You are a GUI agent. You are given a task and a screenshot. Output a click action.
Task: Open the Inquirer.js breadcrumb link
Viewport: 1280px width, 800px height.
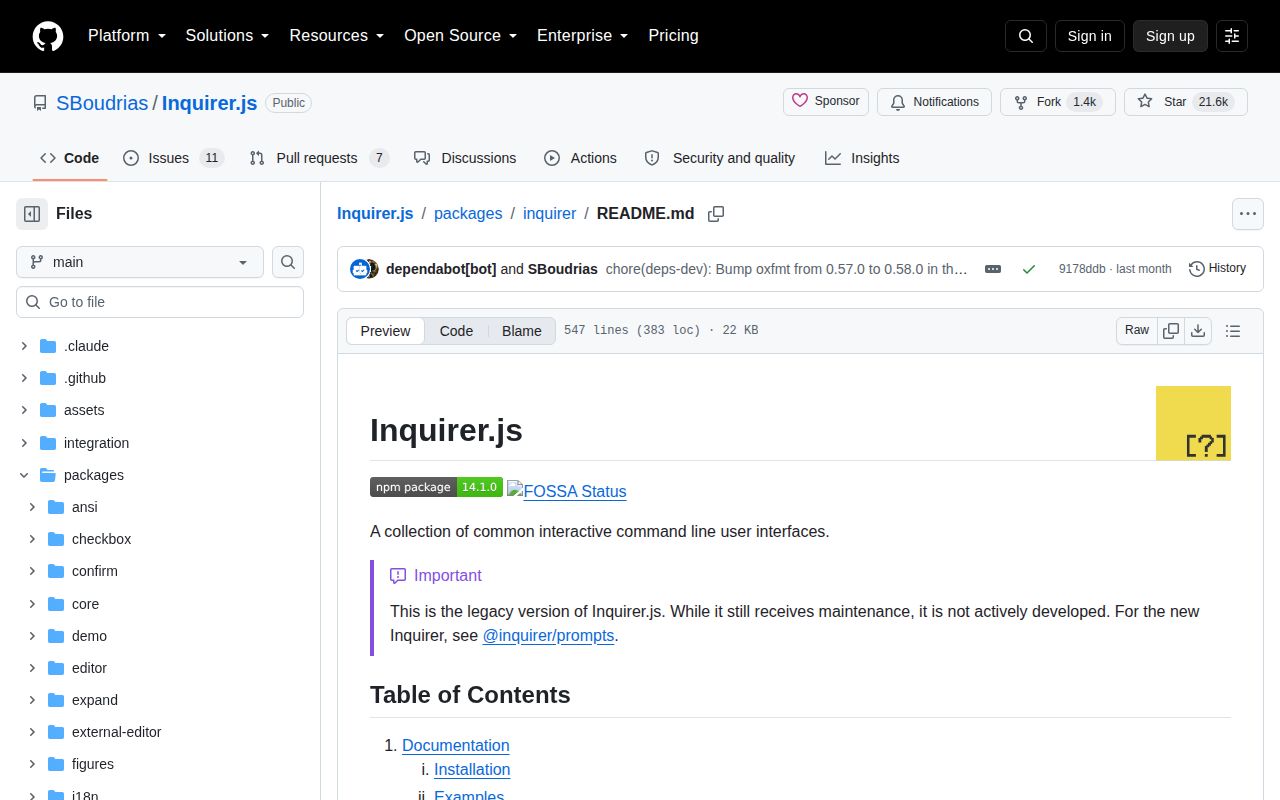[x=375, y=213]
